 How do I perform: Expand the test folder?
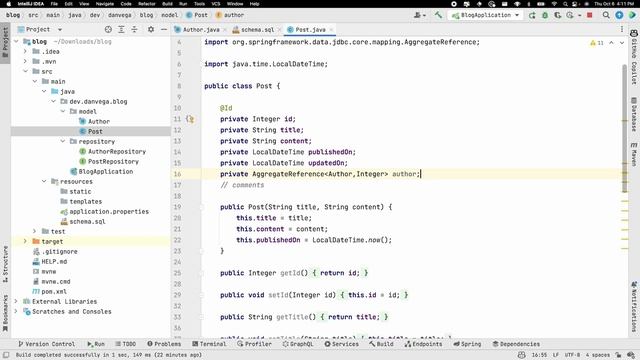[x=35, y=231]
